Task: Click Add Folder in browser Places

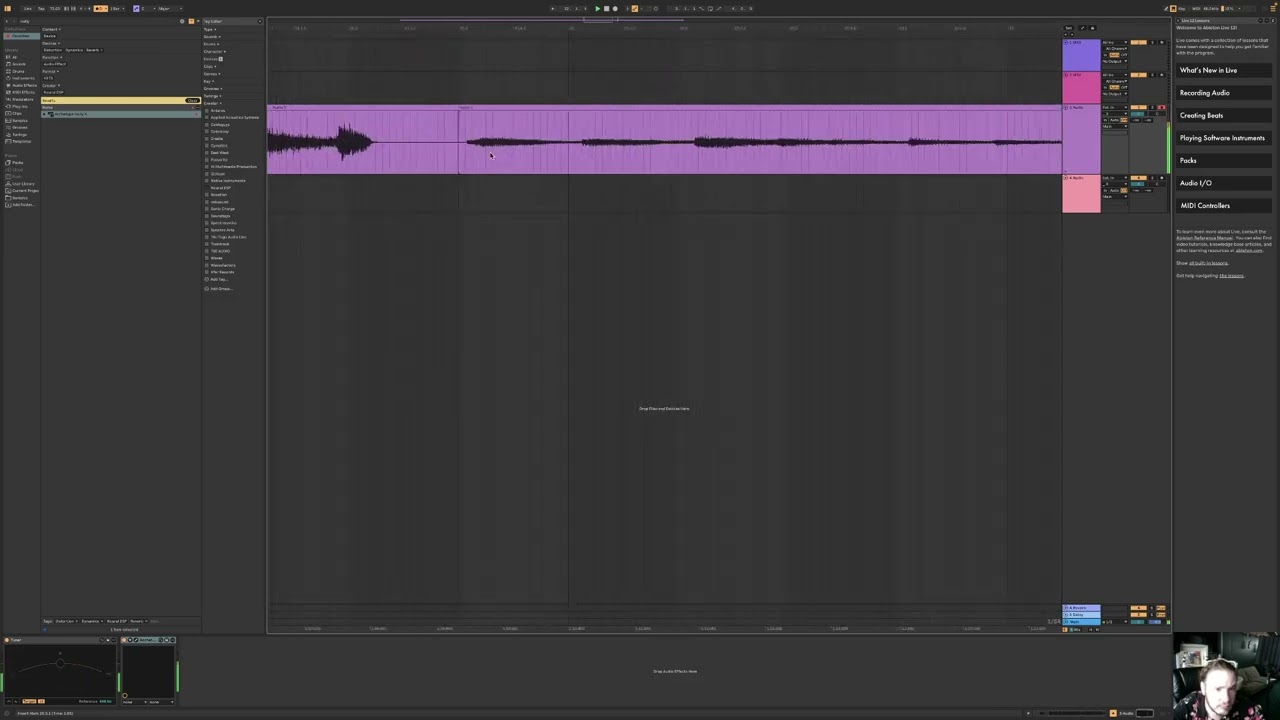Action: point(22,205)
